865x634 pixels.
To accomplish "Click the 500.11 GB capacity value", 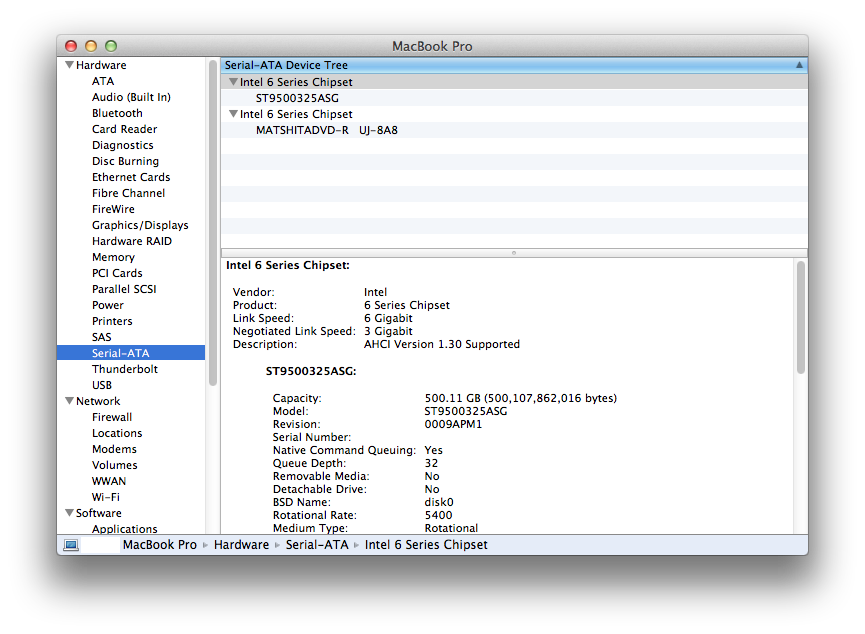I will [x=520, y=398].
